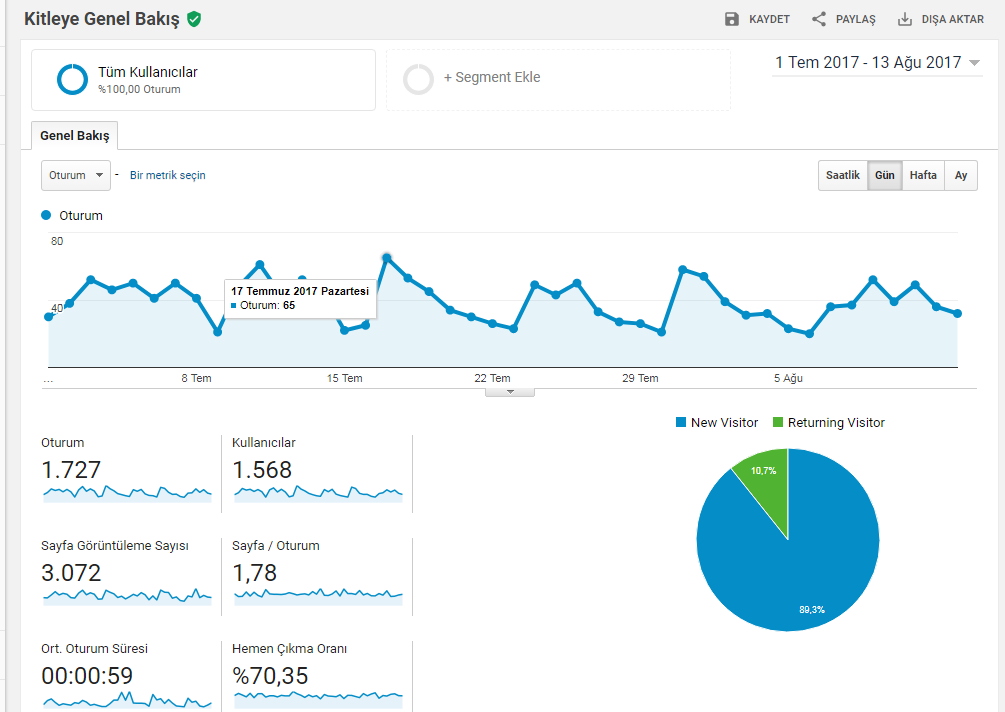1005x712 pixels.
Task: Click the + Segment Ekle button
Action: (x=492, y=78)
